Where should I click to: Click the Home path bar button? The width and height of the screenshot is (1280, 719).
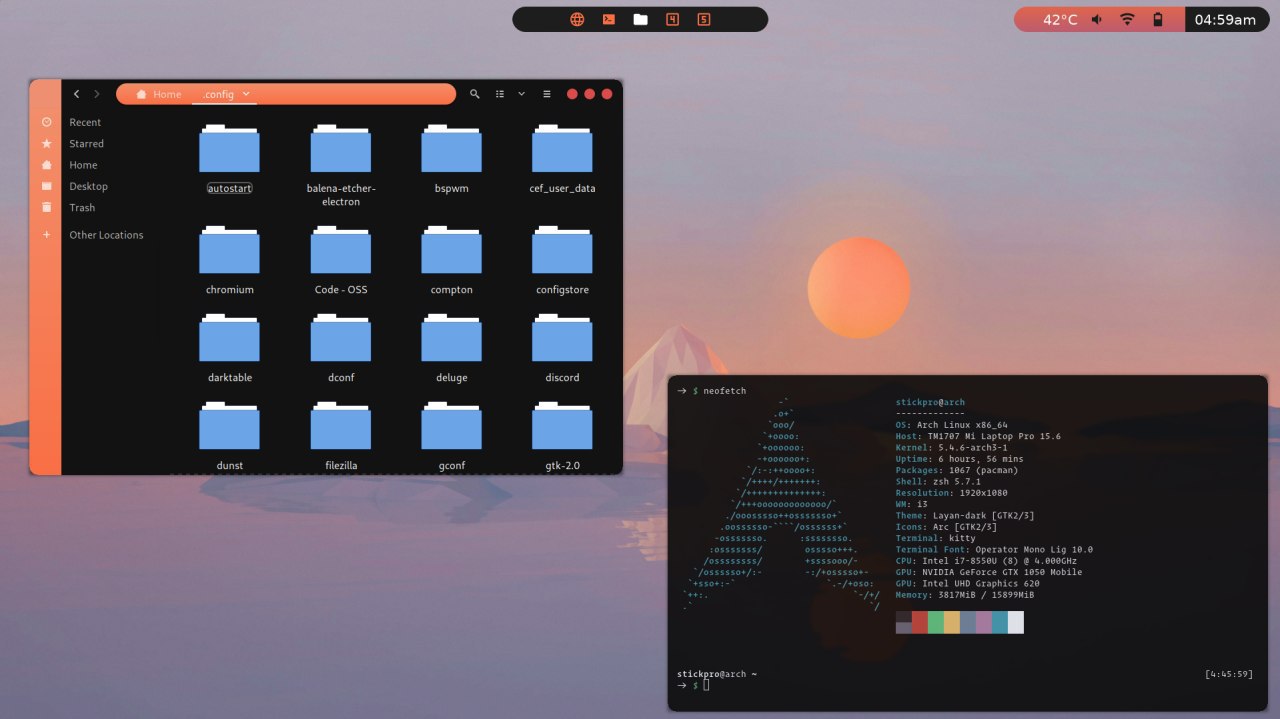click(x=159, y=94)
